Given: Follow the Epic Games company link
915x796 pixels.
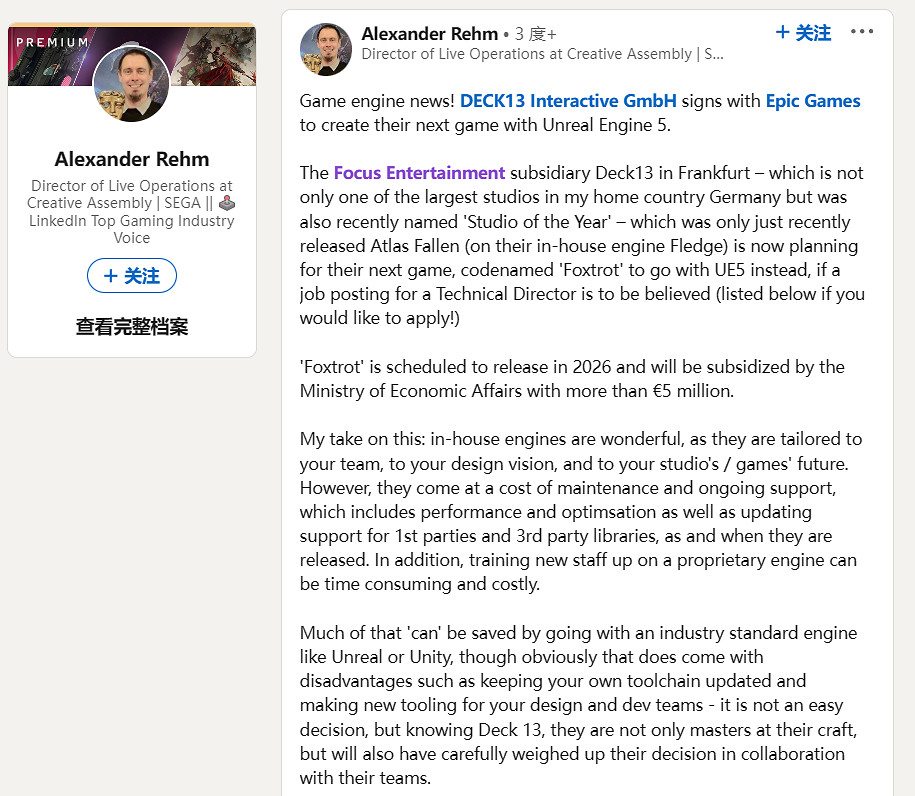Looking at the screenshot, I should [812, 101].
